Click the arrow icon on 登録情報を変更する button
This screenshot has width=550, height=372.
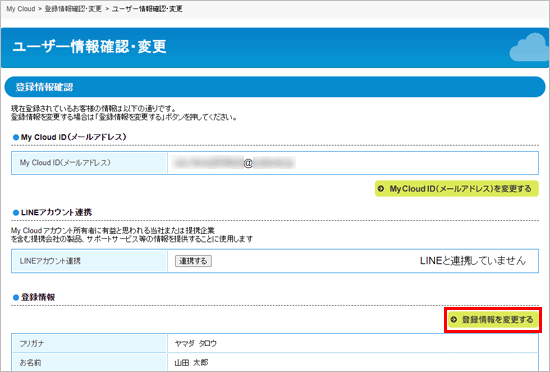coord(454,320)
